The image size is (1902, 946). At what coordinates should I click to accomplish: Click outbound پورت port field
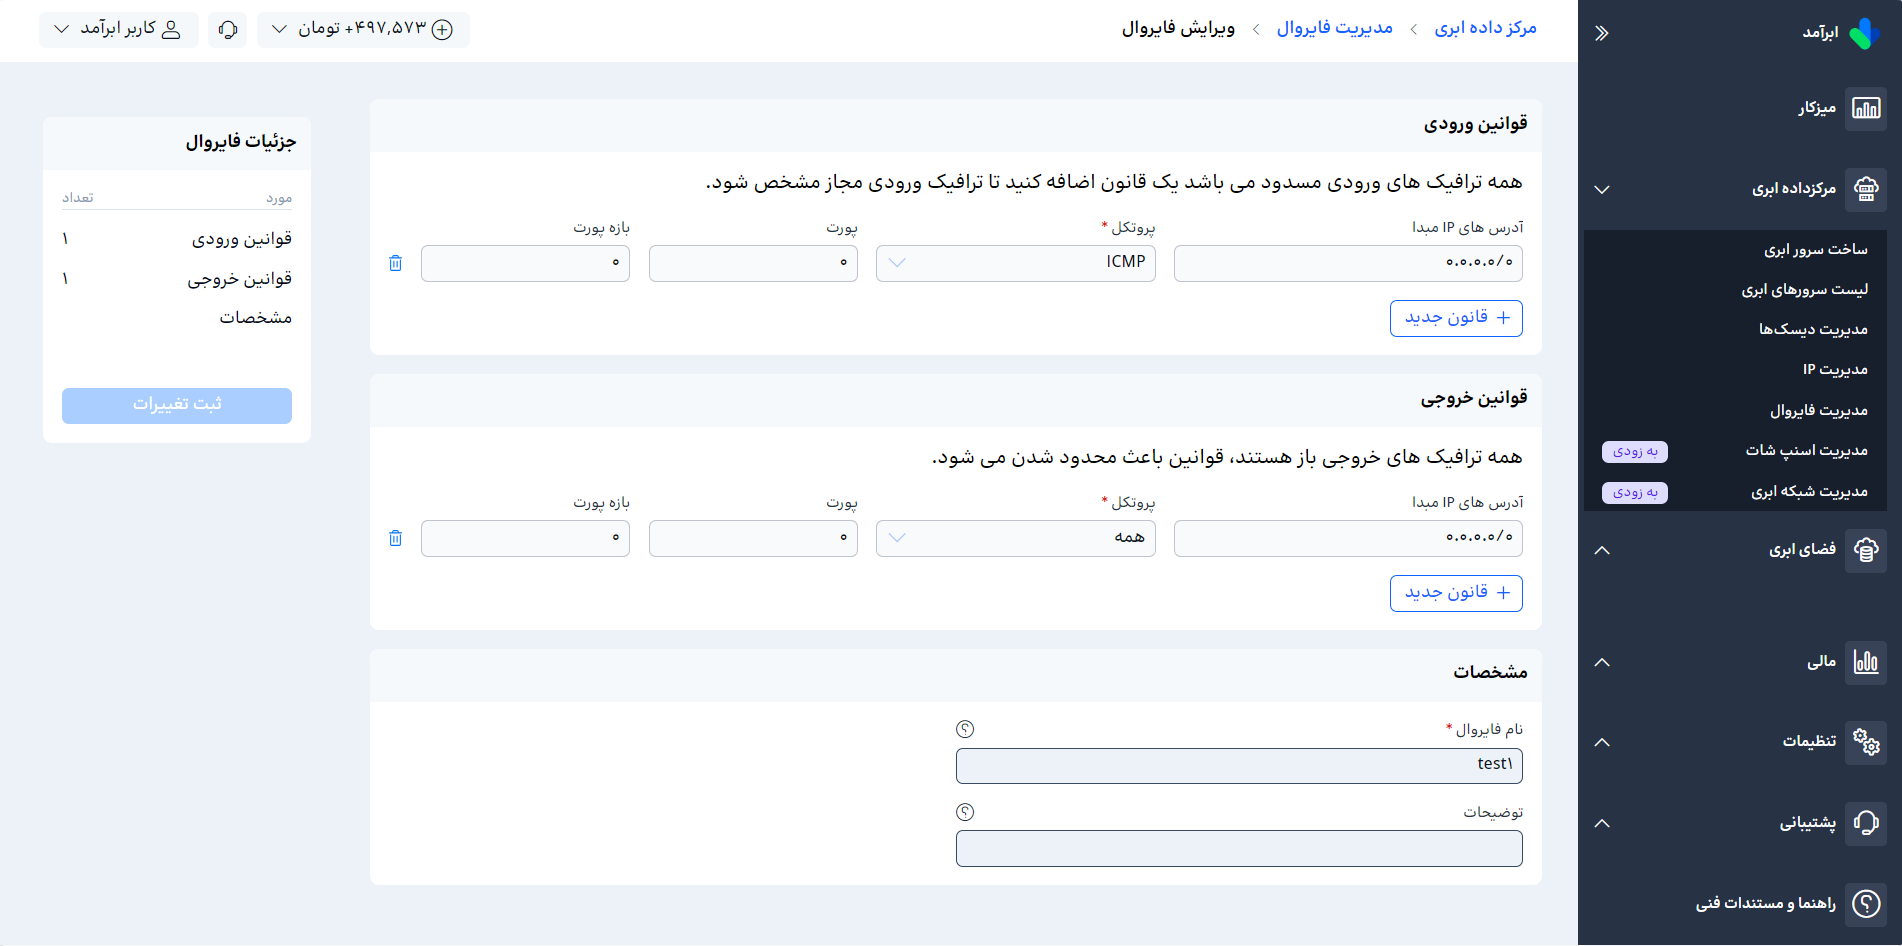(x=753, y=538)
